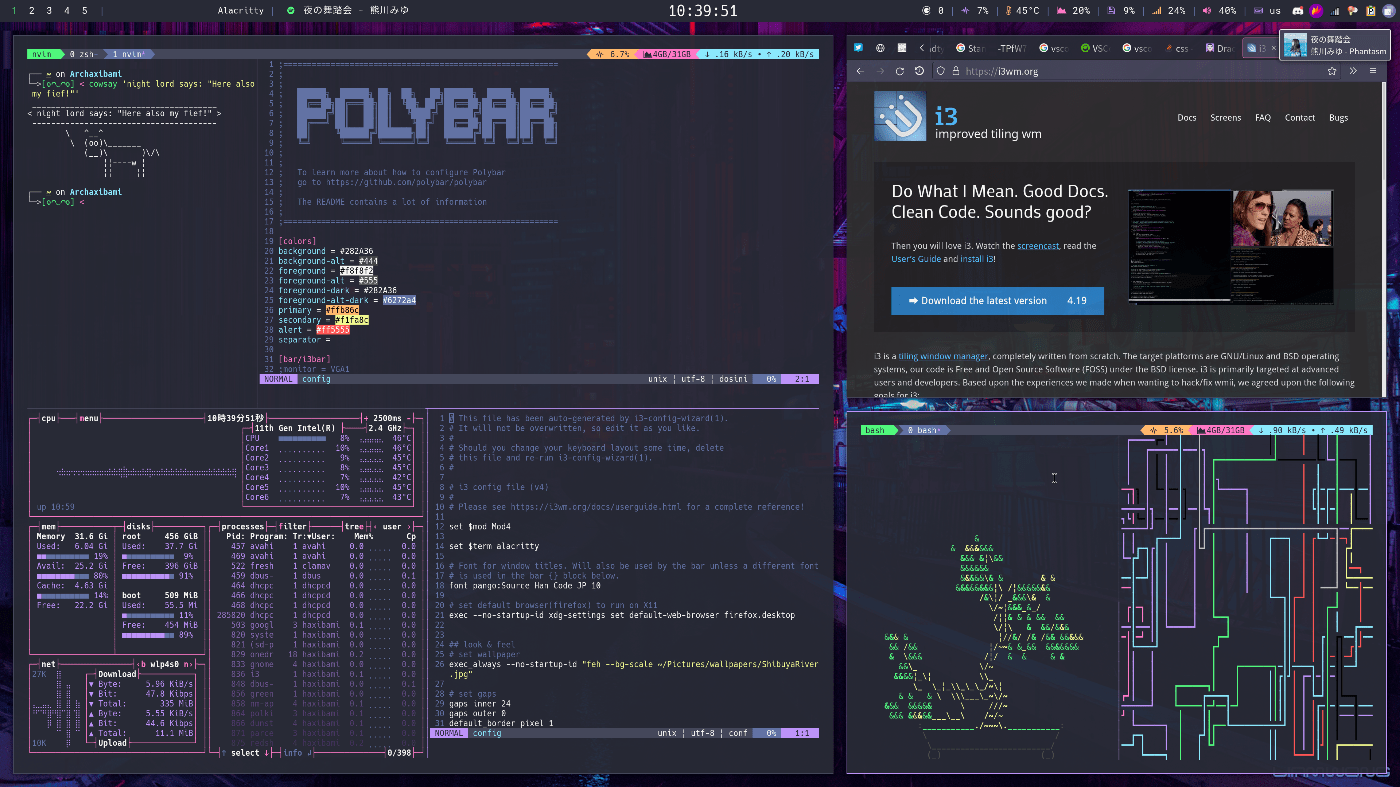Switch to the i3wm tab in Firefox
Viewport: 1400px width, 787px height.
[x=1260, y=47]
